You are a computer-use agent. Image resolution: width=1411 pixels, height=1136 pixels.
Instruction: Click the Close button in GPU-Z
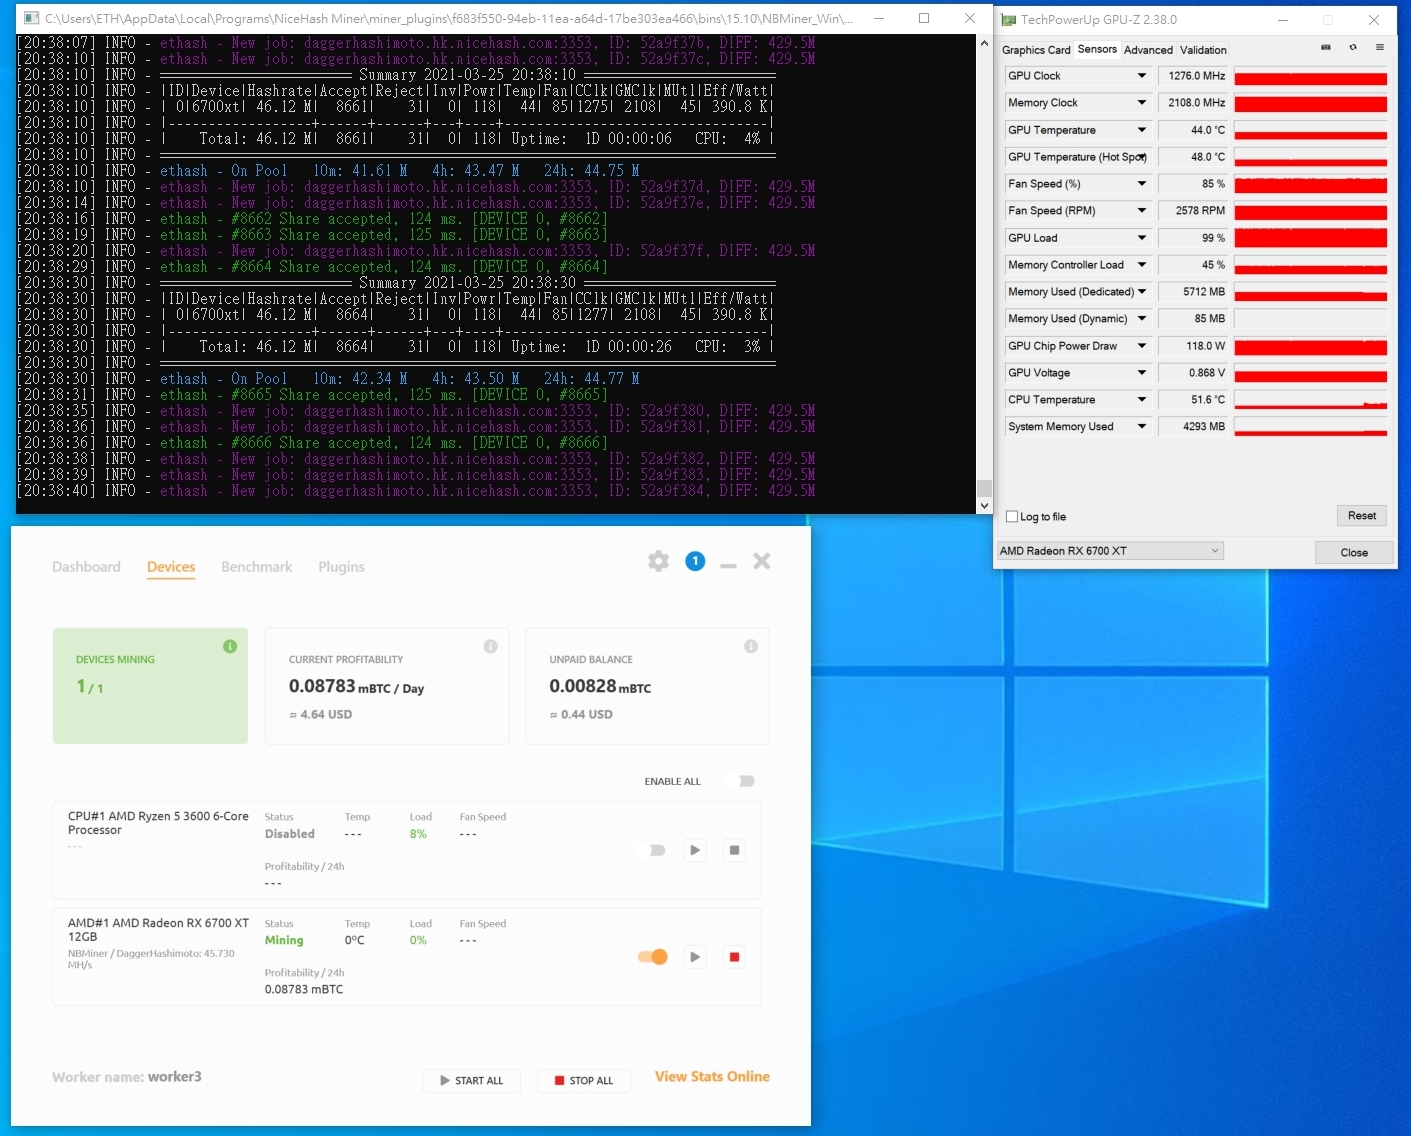1354,552
